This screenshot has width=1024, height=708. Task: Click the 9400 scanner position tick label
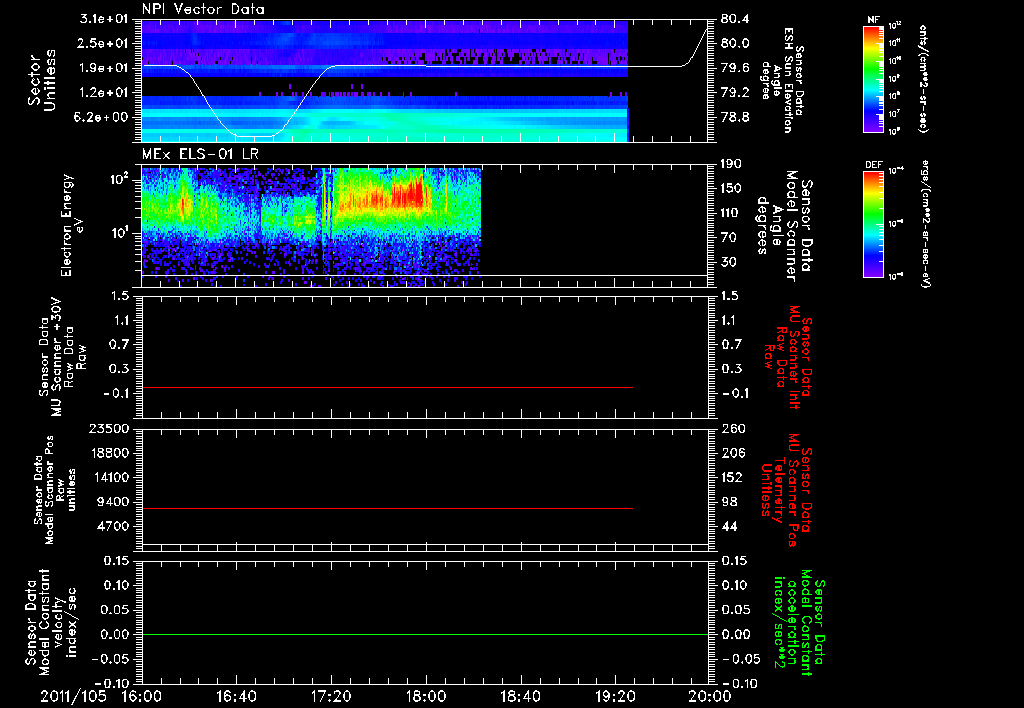[x=114, y=502]
